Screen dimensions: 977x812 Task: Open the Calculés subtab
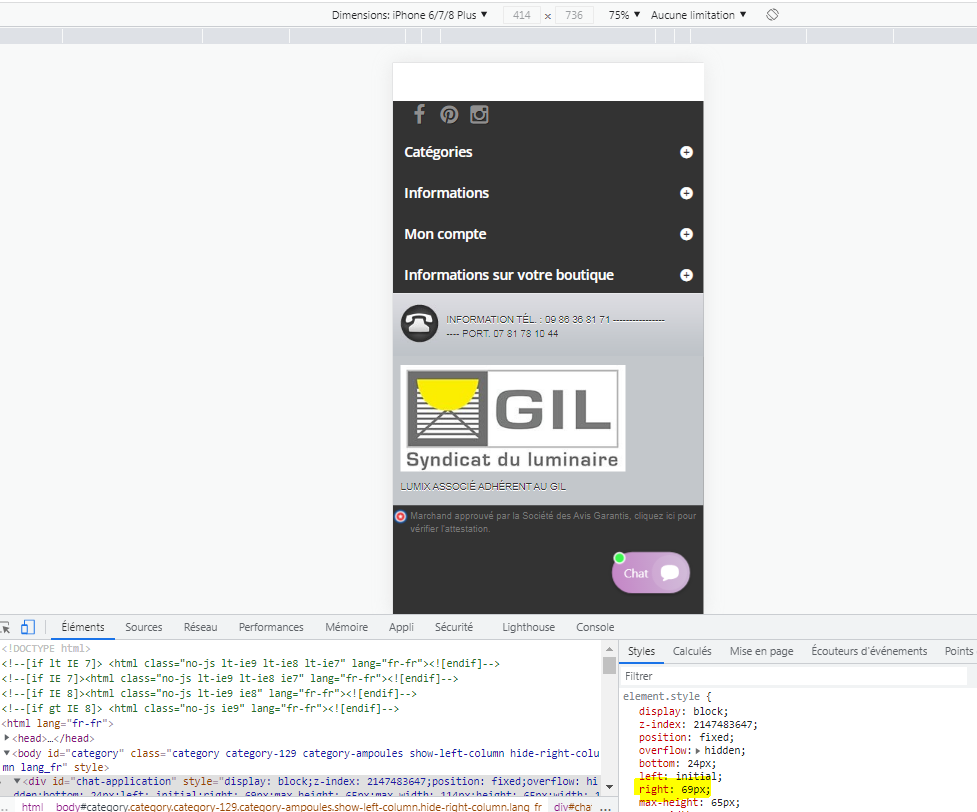692,651
